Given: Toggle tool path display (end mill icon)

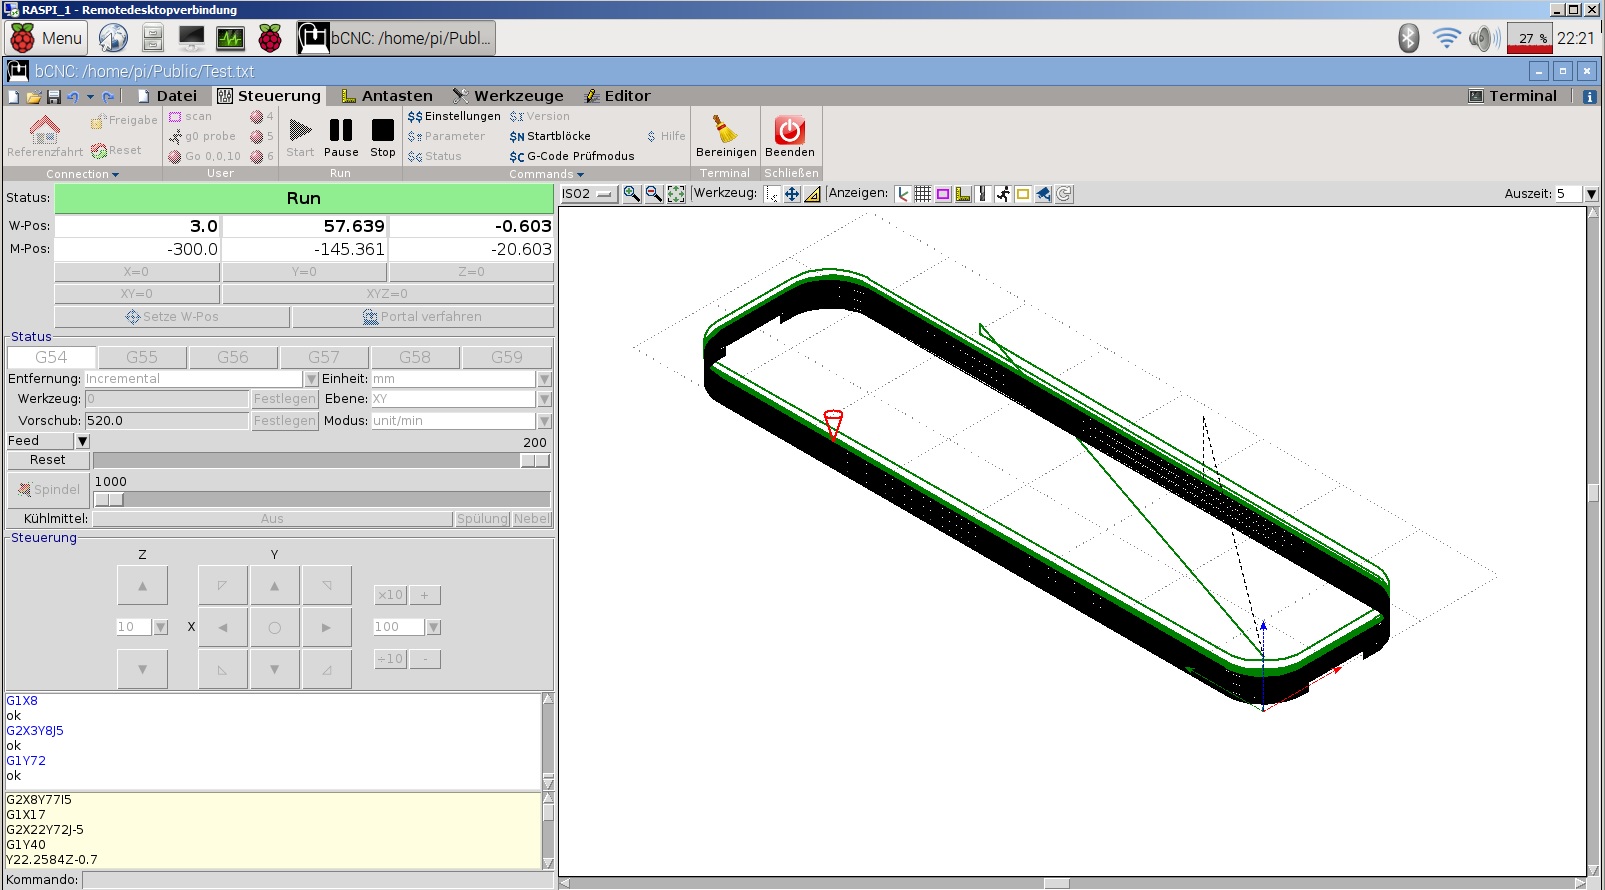Looking at the screenshot, I should click(983, 194).
